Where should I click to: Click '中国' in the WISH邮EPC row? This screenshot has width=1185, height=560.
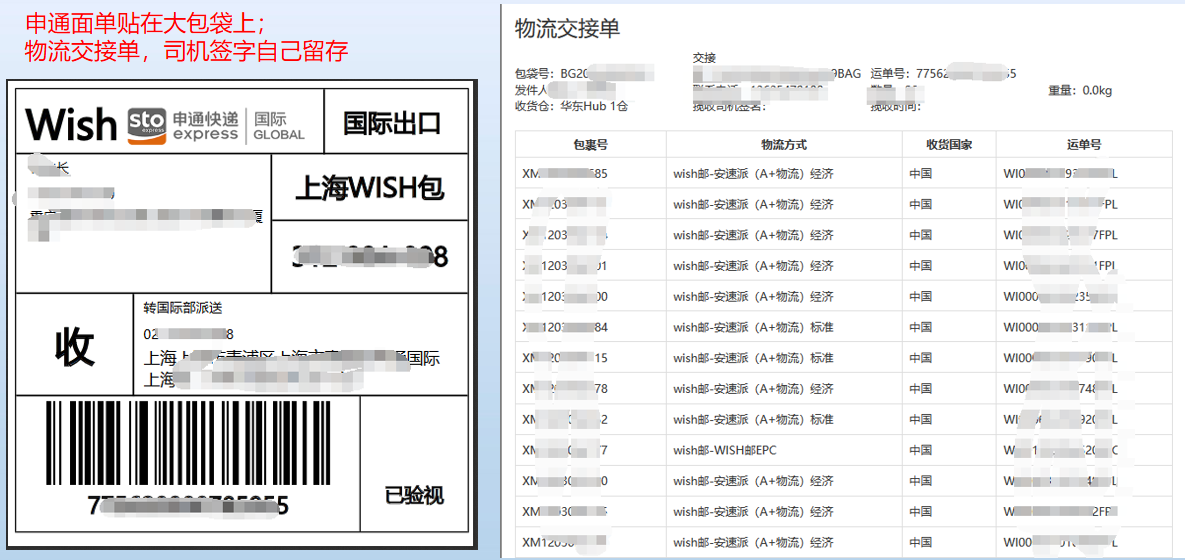(920, 450)
